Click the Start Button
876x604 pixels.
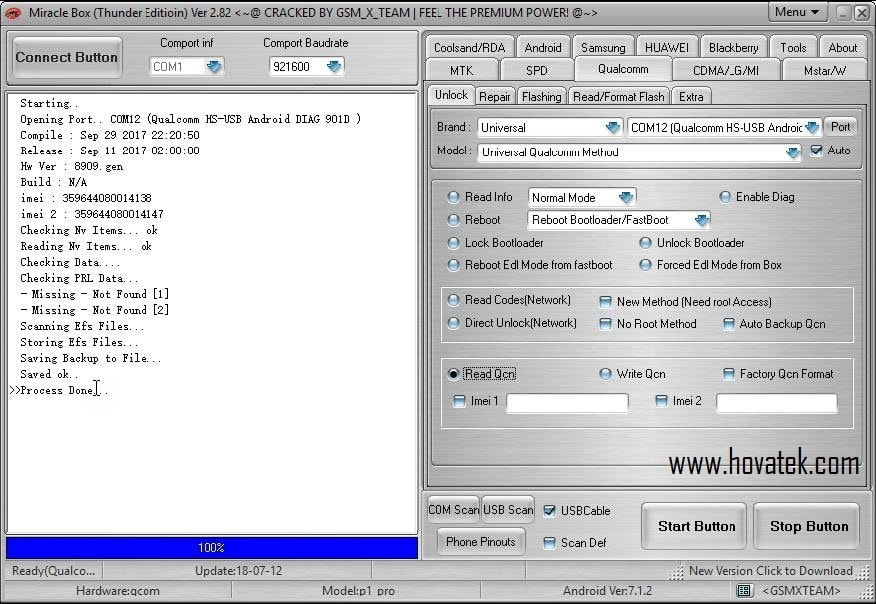click(x=693, y=525)
